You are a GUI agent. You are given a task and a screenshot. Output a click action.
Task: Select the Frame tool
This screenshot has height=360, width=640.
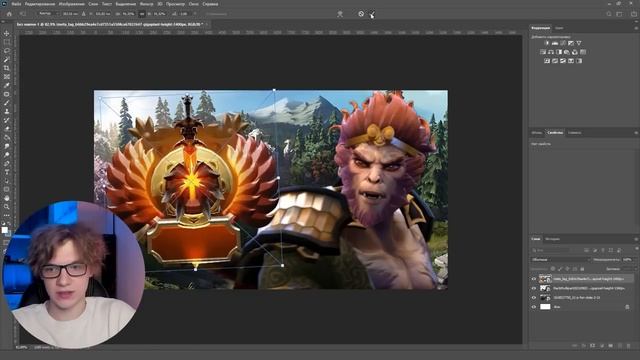click(x=7, y=77)
